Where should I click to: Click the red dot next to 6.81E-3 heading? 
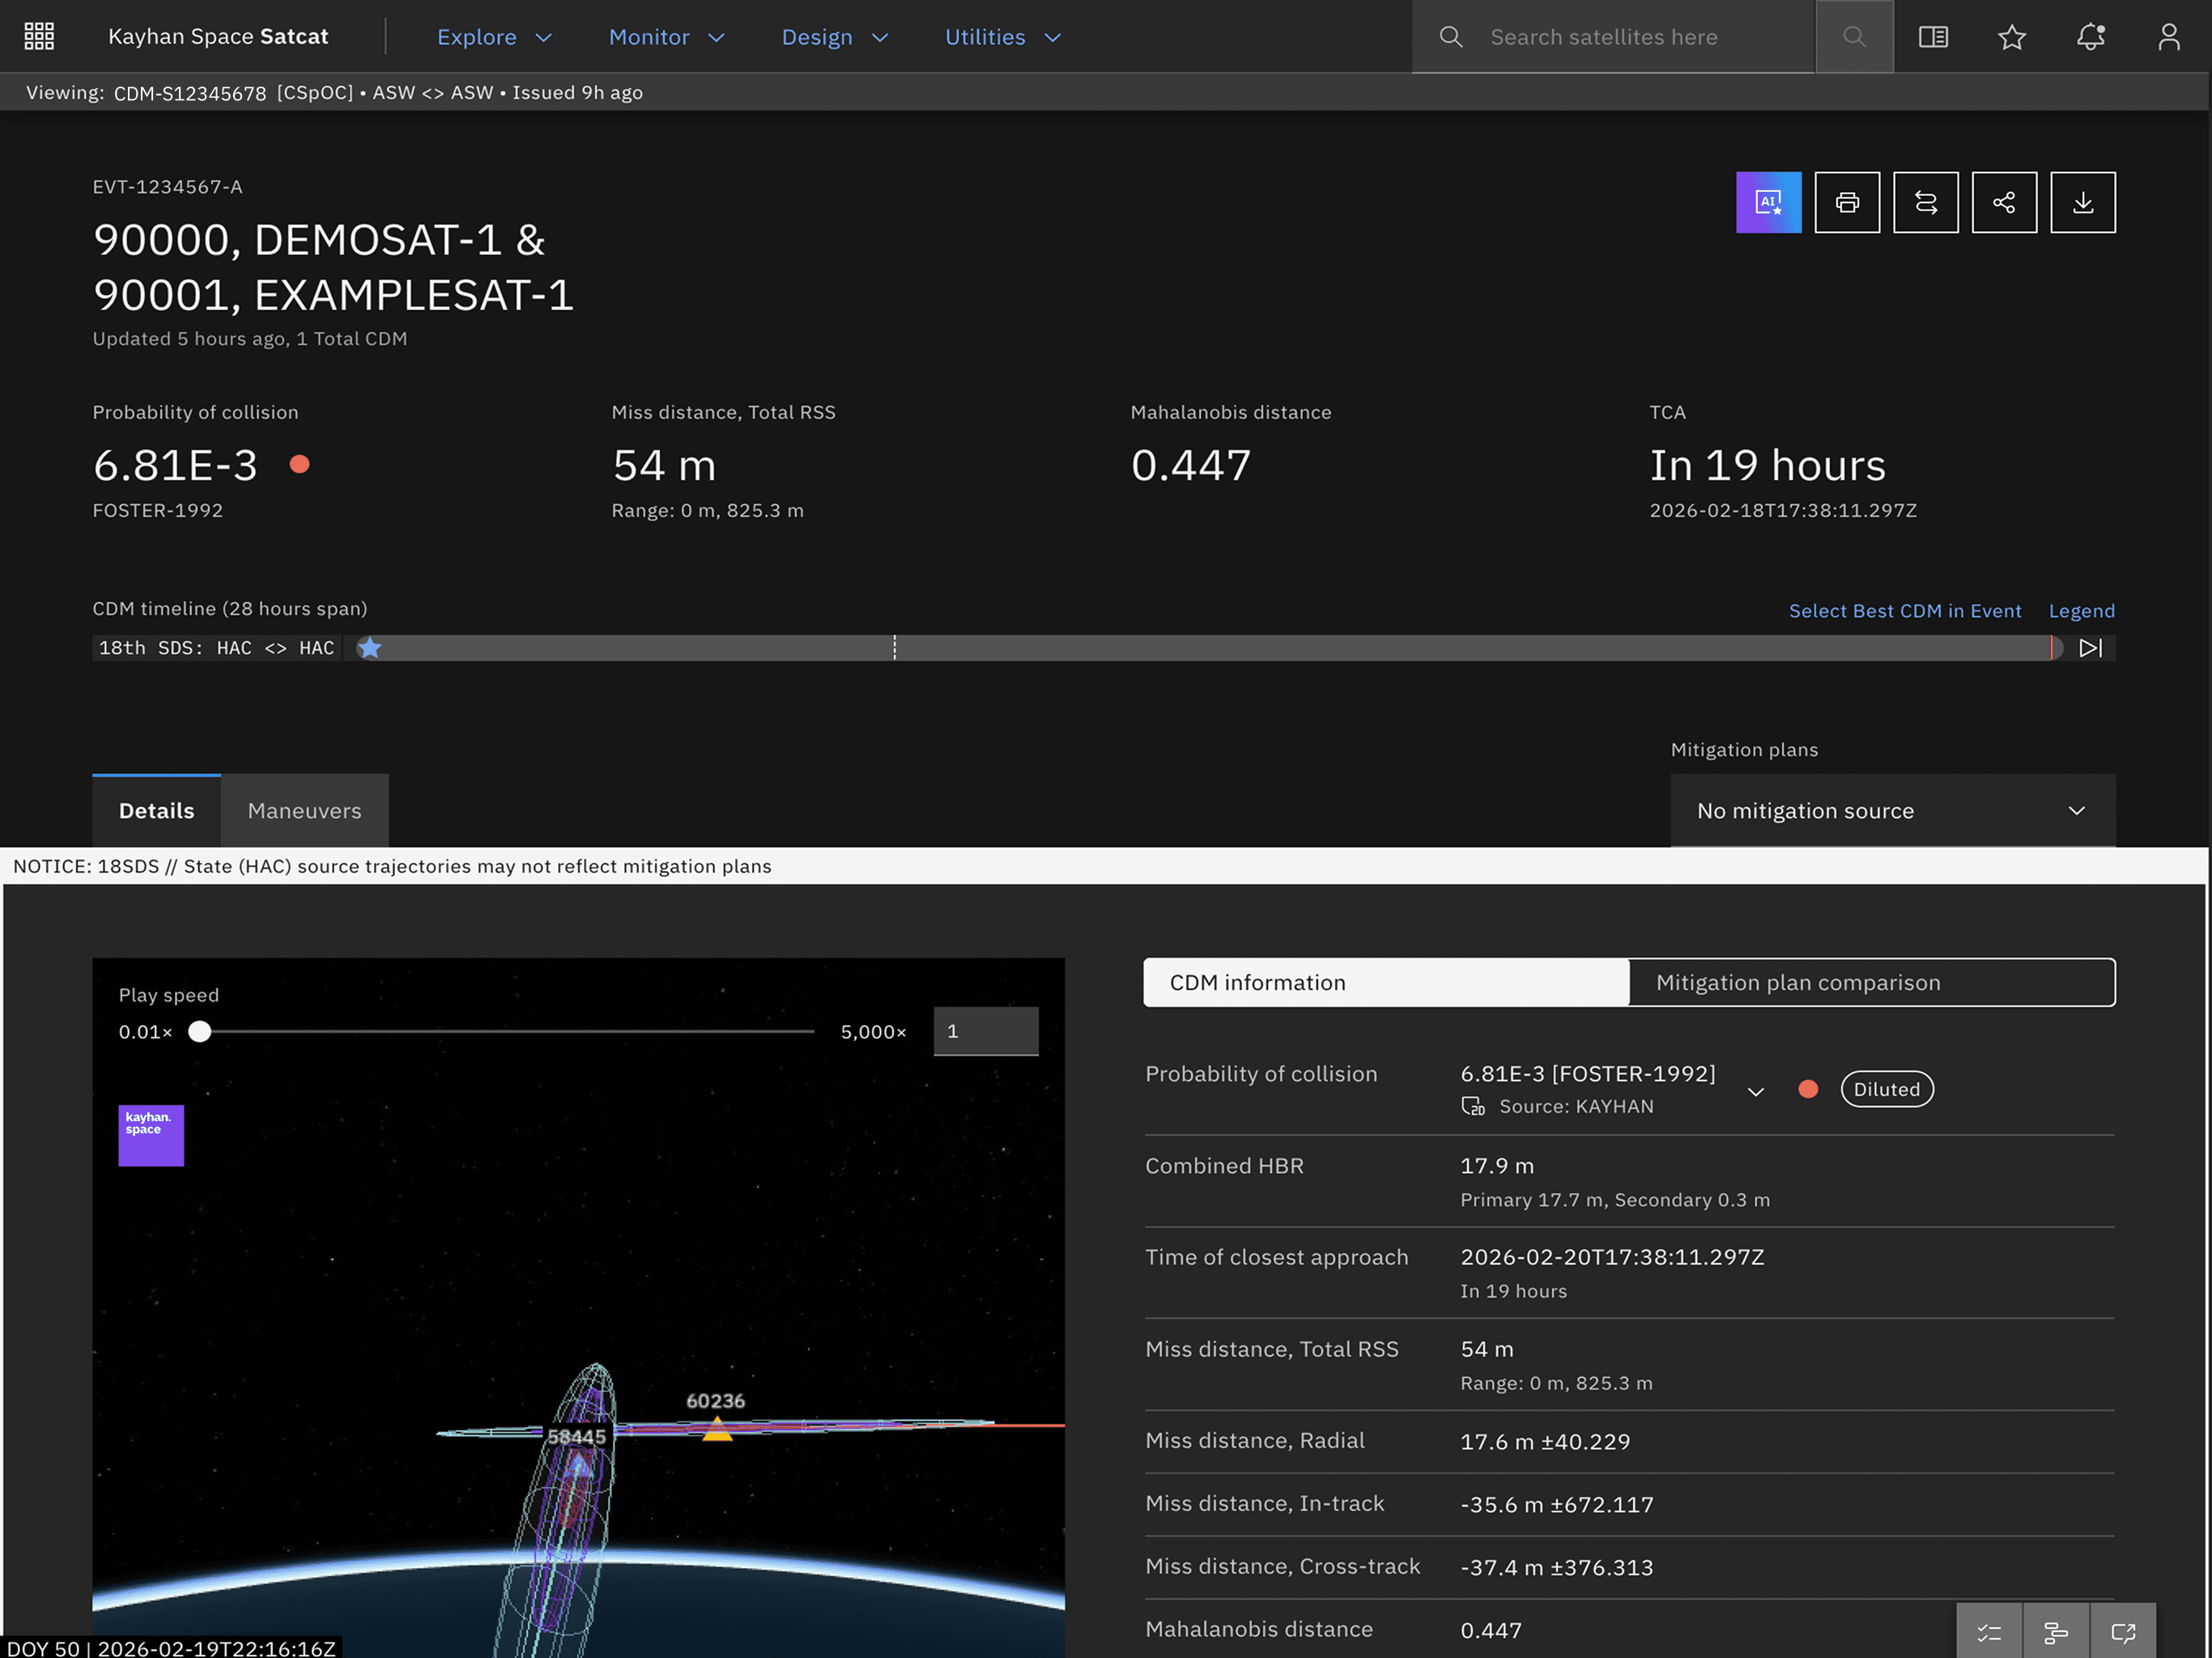click(x=299, y=464)
